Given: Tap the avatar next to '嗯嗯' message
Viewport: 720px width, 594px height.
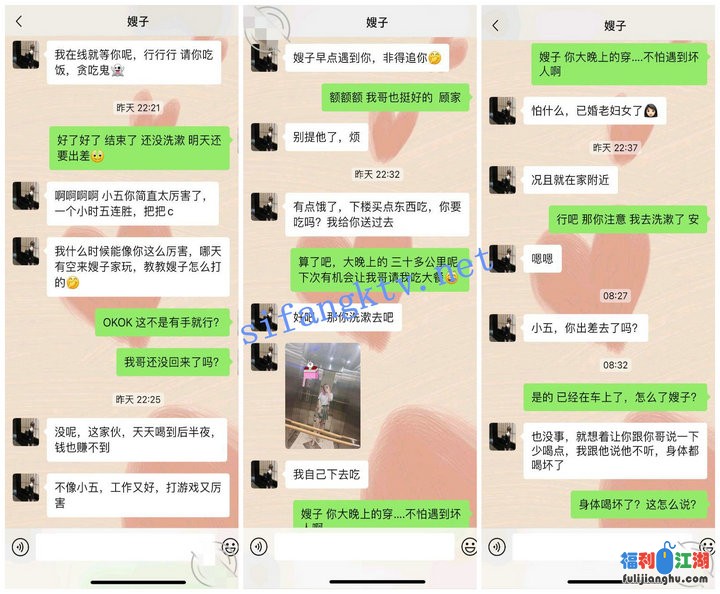Looking at the screenshot, I should click(502, 259).
